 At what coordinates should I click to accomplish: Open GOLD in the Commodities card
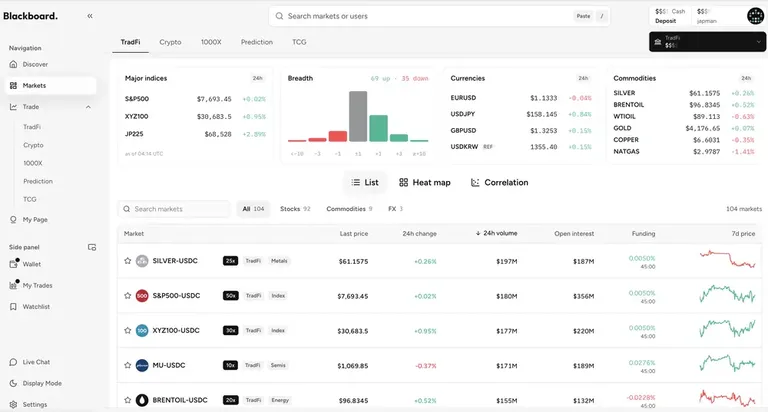point(683,128)
